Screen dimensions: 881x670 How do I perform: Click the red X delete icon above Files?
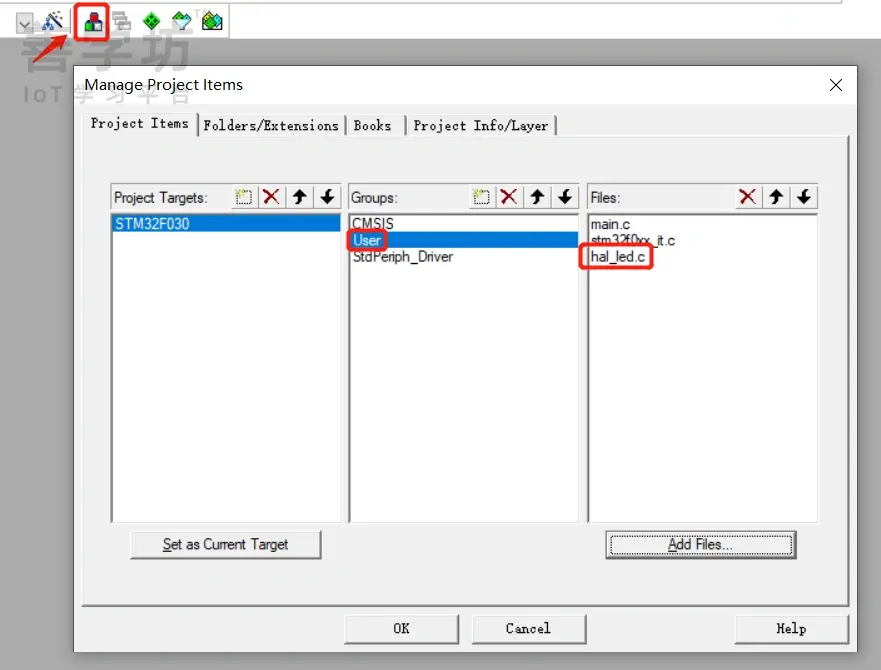747,196
